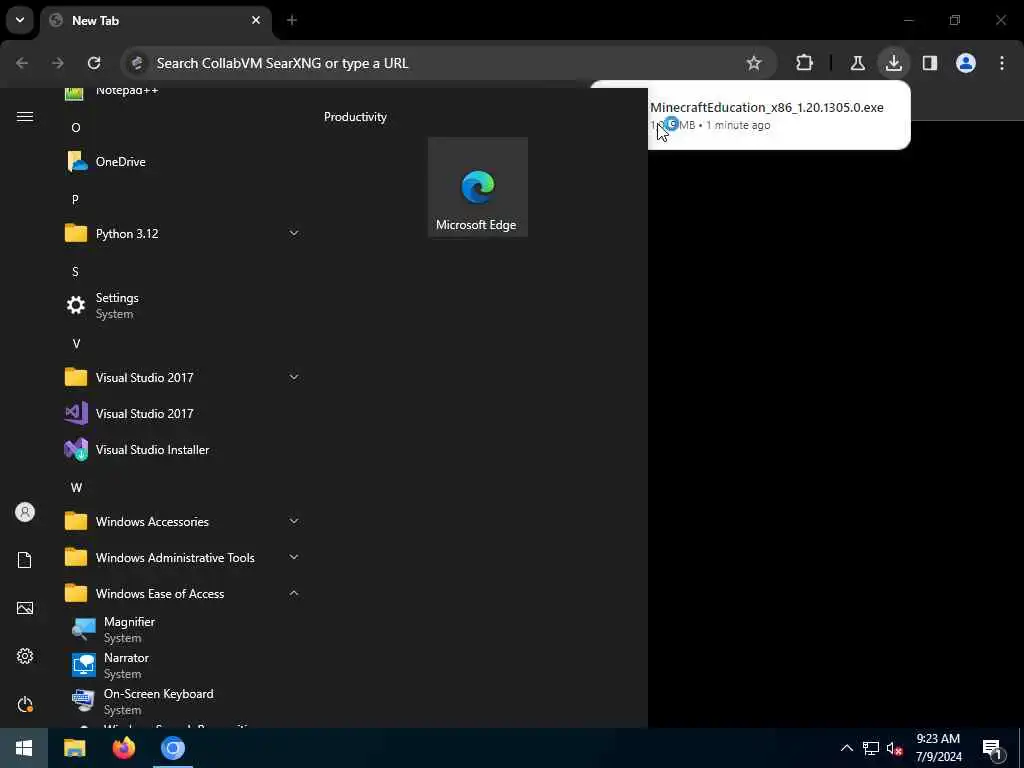Jump to letter O section header
Image resolution: width=1024 pixels, height=768 pixels.
76,127
